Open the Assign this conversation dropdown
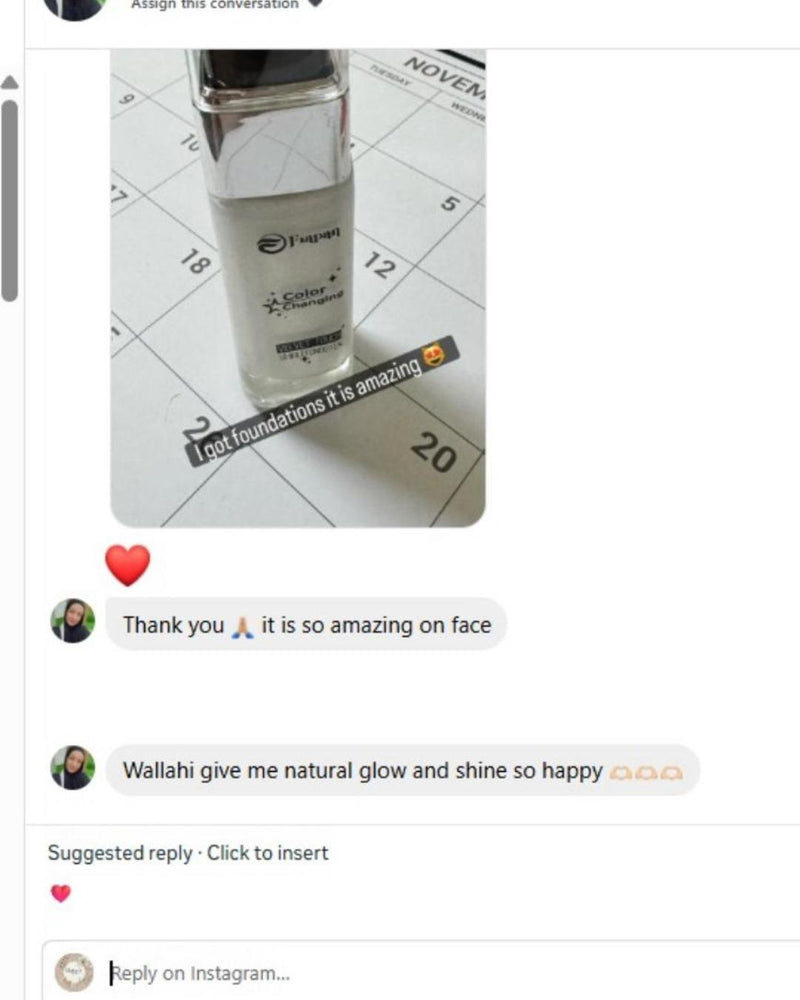 [x=214, y=4]
